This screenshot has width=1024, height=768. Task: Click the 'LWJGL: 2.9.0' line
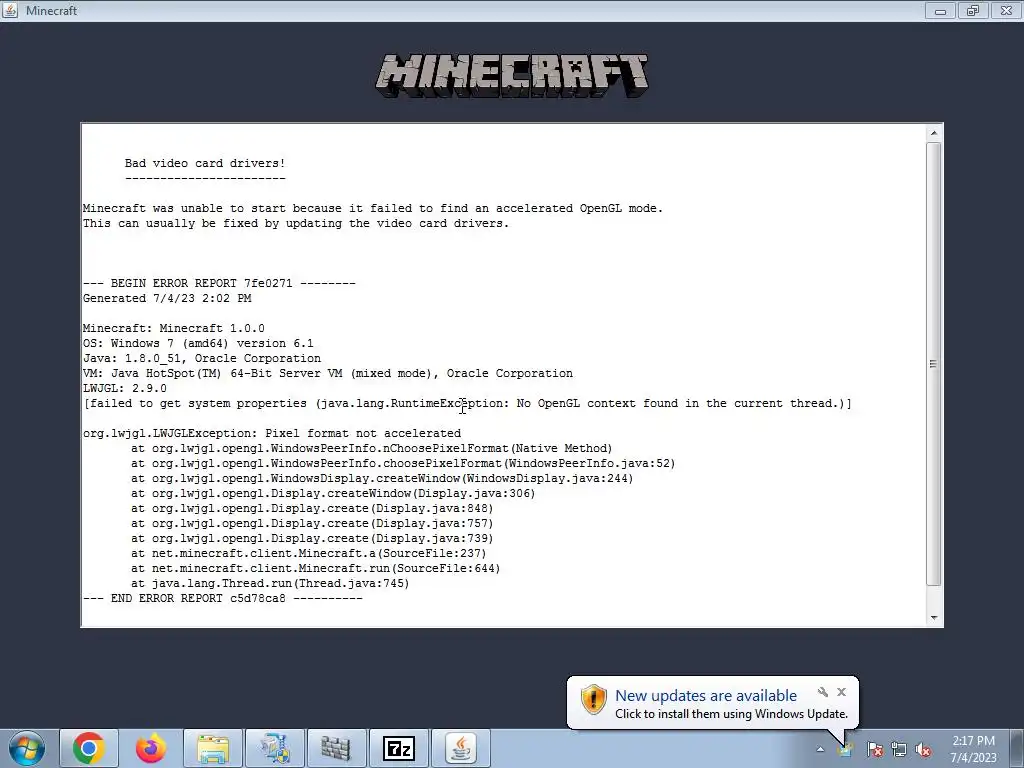pyautogui.click(x=125, y=389)
